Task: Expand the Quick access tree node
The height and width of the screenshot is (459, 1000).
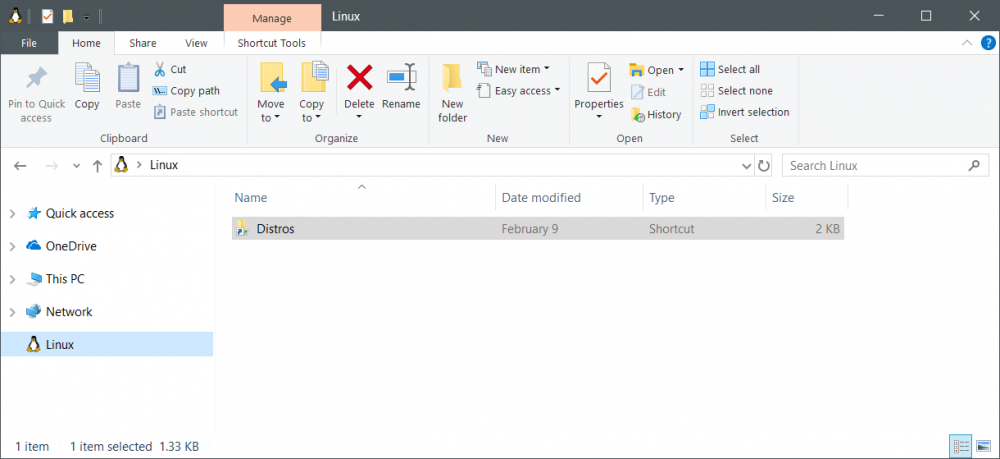Action: tap(12, 214)
